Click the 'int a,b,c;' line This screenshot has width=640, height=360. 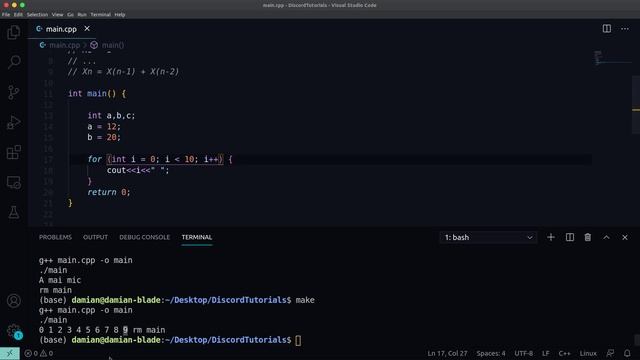pos(111,116)
